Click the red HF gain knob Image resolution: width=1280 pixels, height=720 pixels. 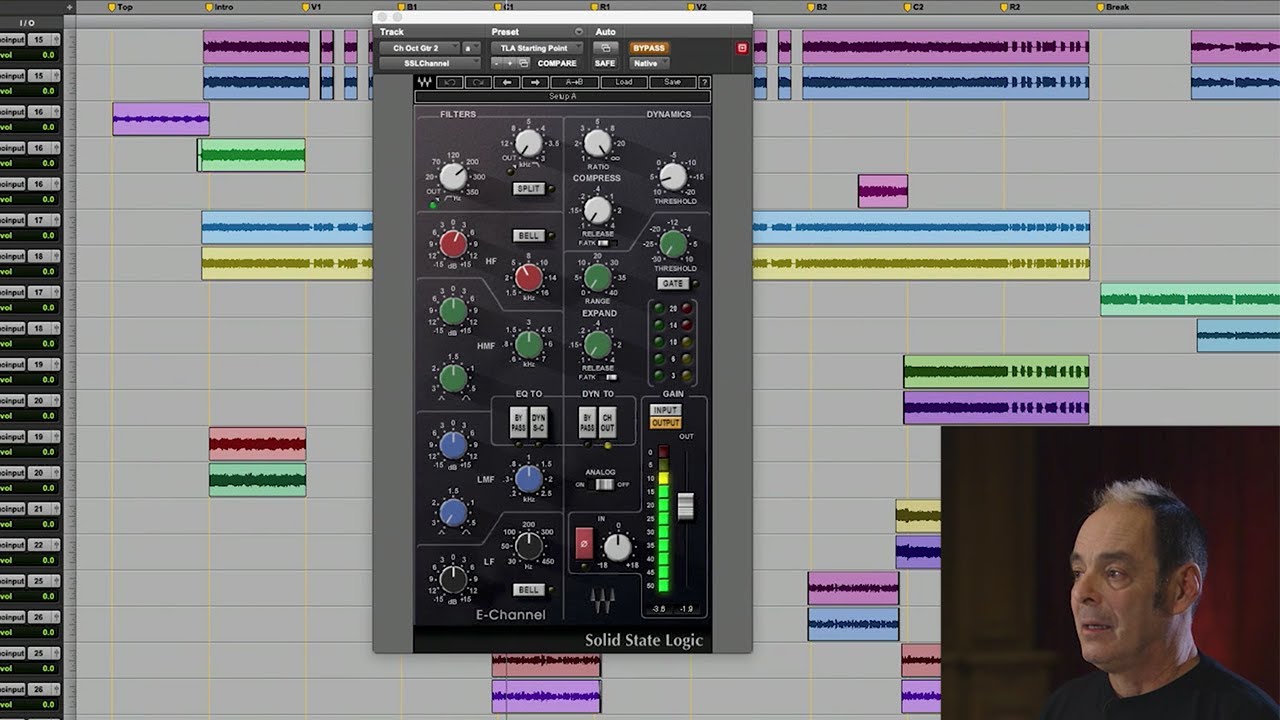453,243
